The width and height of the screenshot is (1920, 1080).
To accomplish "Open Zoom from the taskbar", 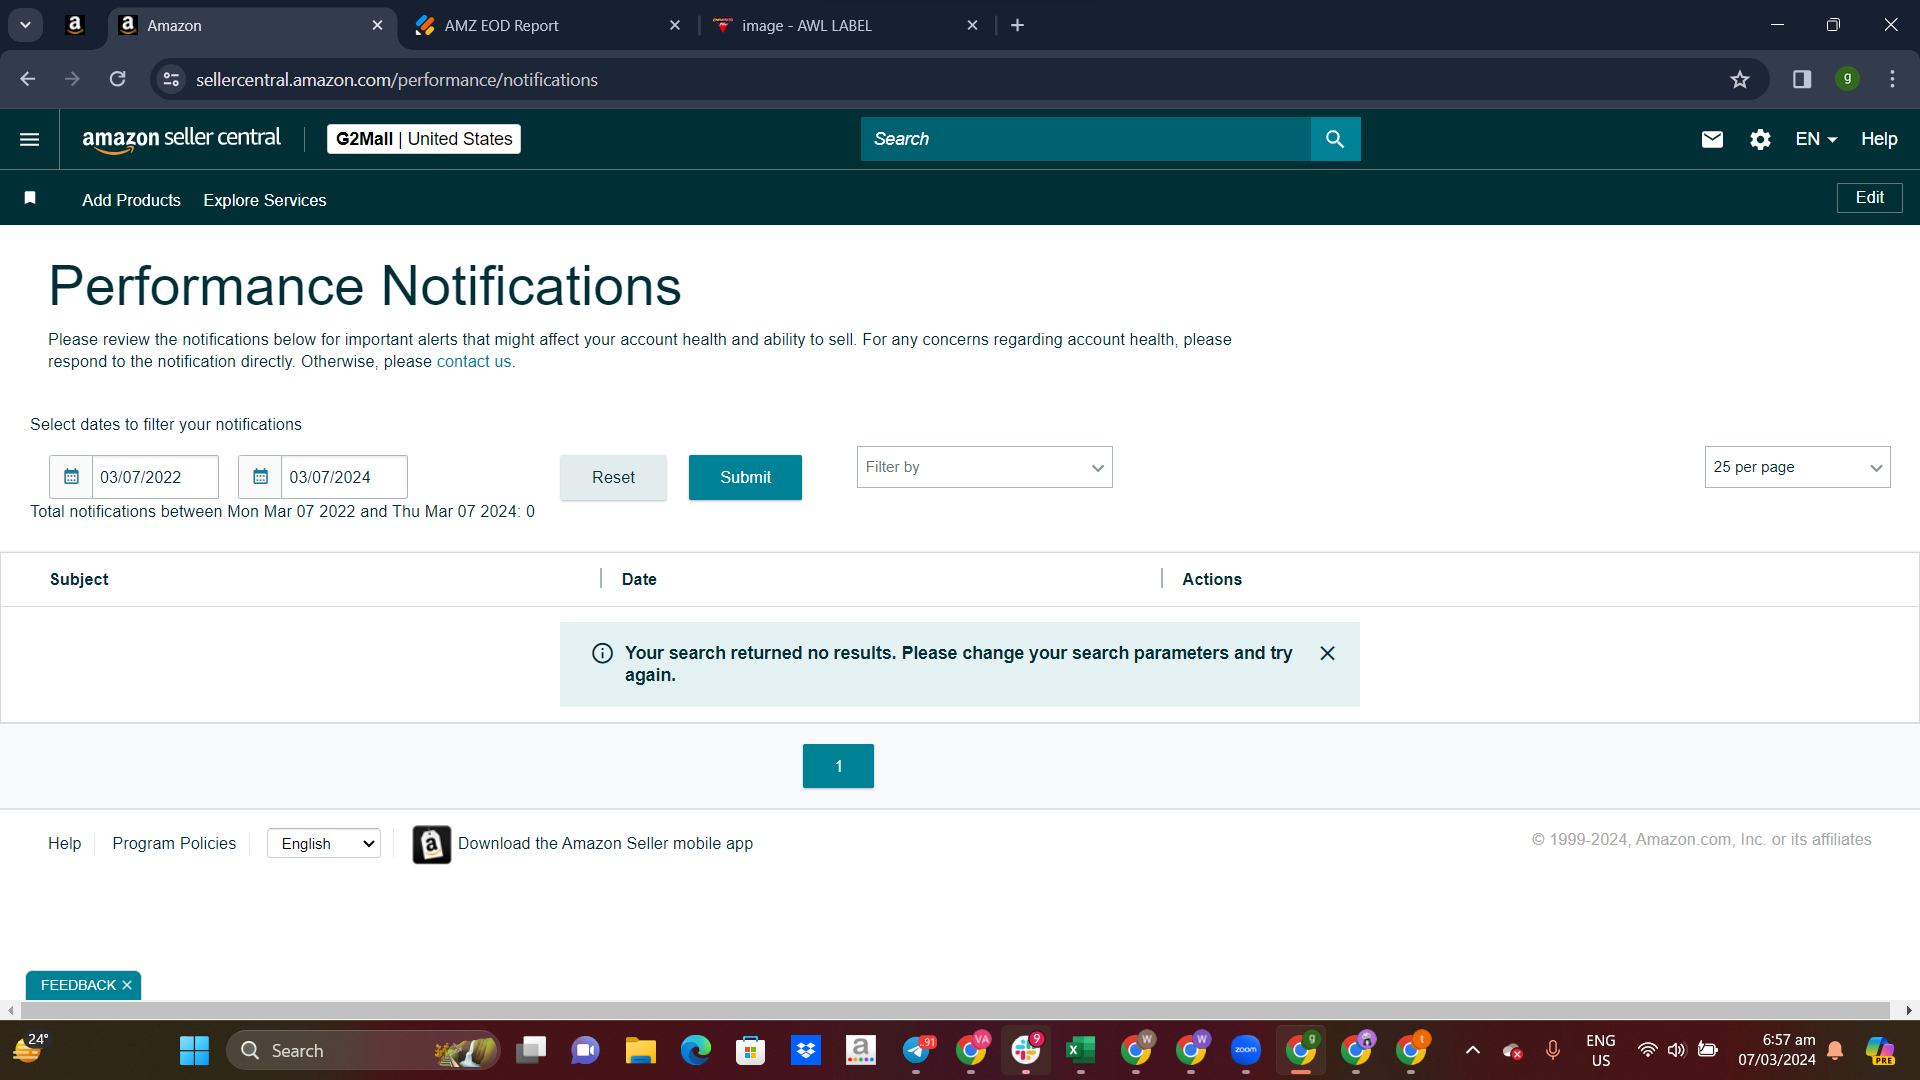I will [x=1246, y=1050].
